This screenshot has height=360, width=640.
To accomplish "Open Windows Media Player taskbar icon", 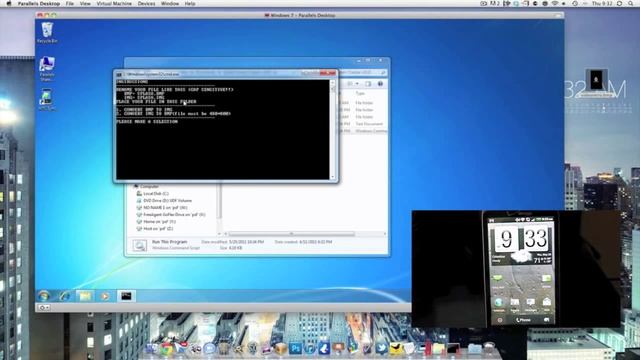I will coord(105,296).
